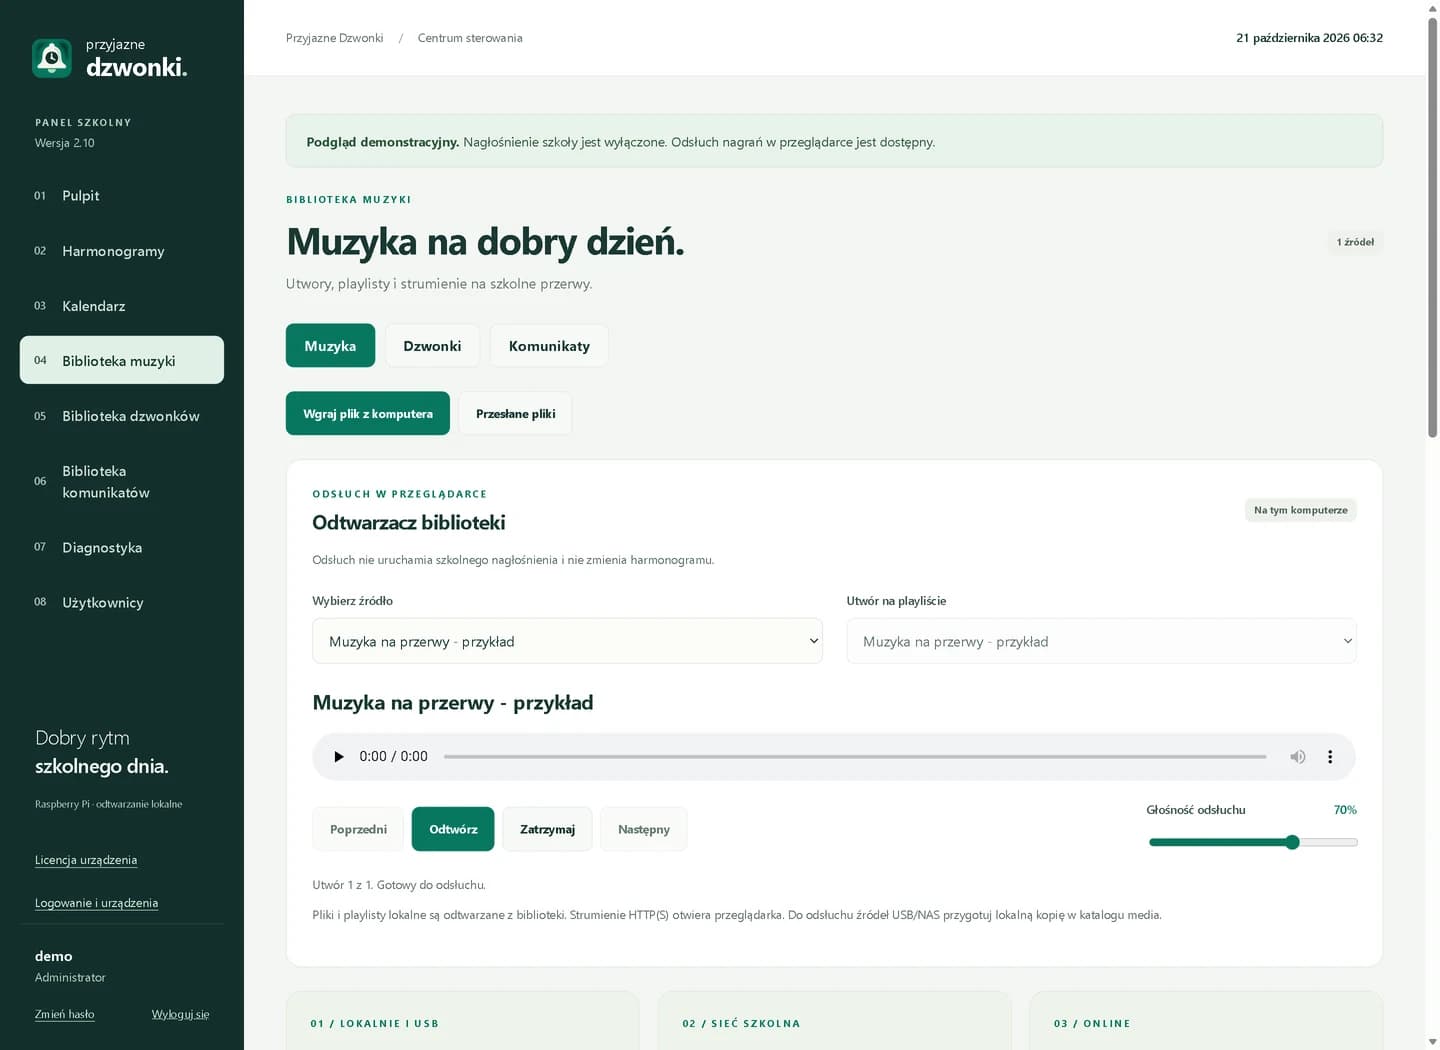Open Biblioteka komunikatów in the sidebar
Image resolution: width=1440 pixels, height=1050 pixels.
click(122, 481)
